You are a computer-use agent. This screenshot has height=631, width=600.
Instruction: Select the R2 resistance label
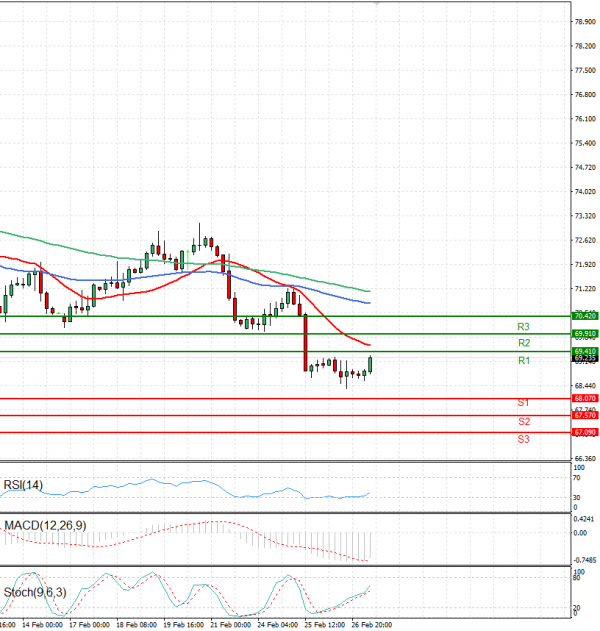pyautogui.click(x=524, y=343)
